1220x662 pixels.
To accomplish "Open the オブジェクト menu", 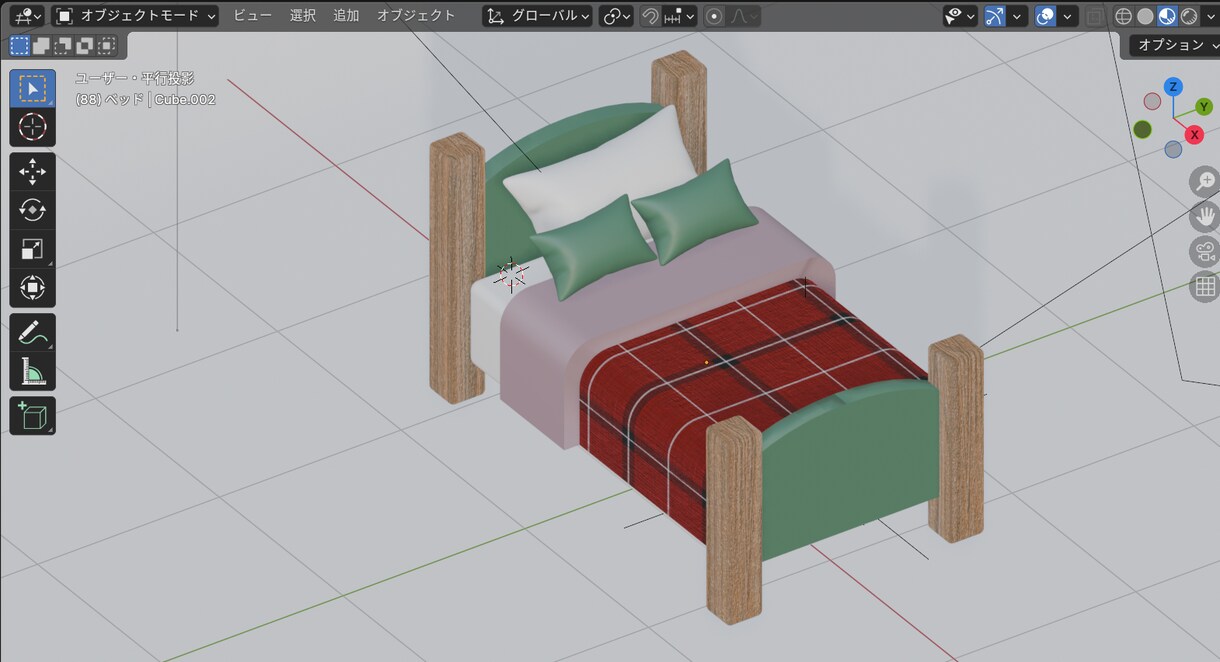I will pyautogui.click(x=416, y=16).
